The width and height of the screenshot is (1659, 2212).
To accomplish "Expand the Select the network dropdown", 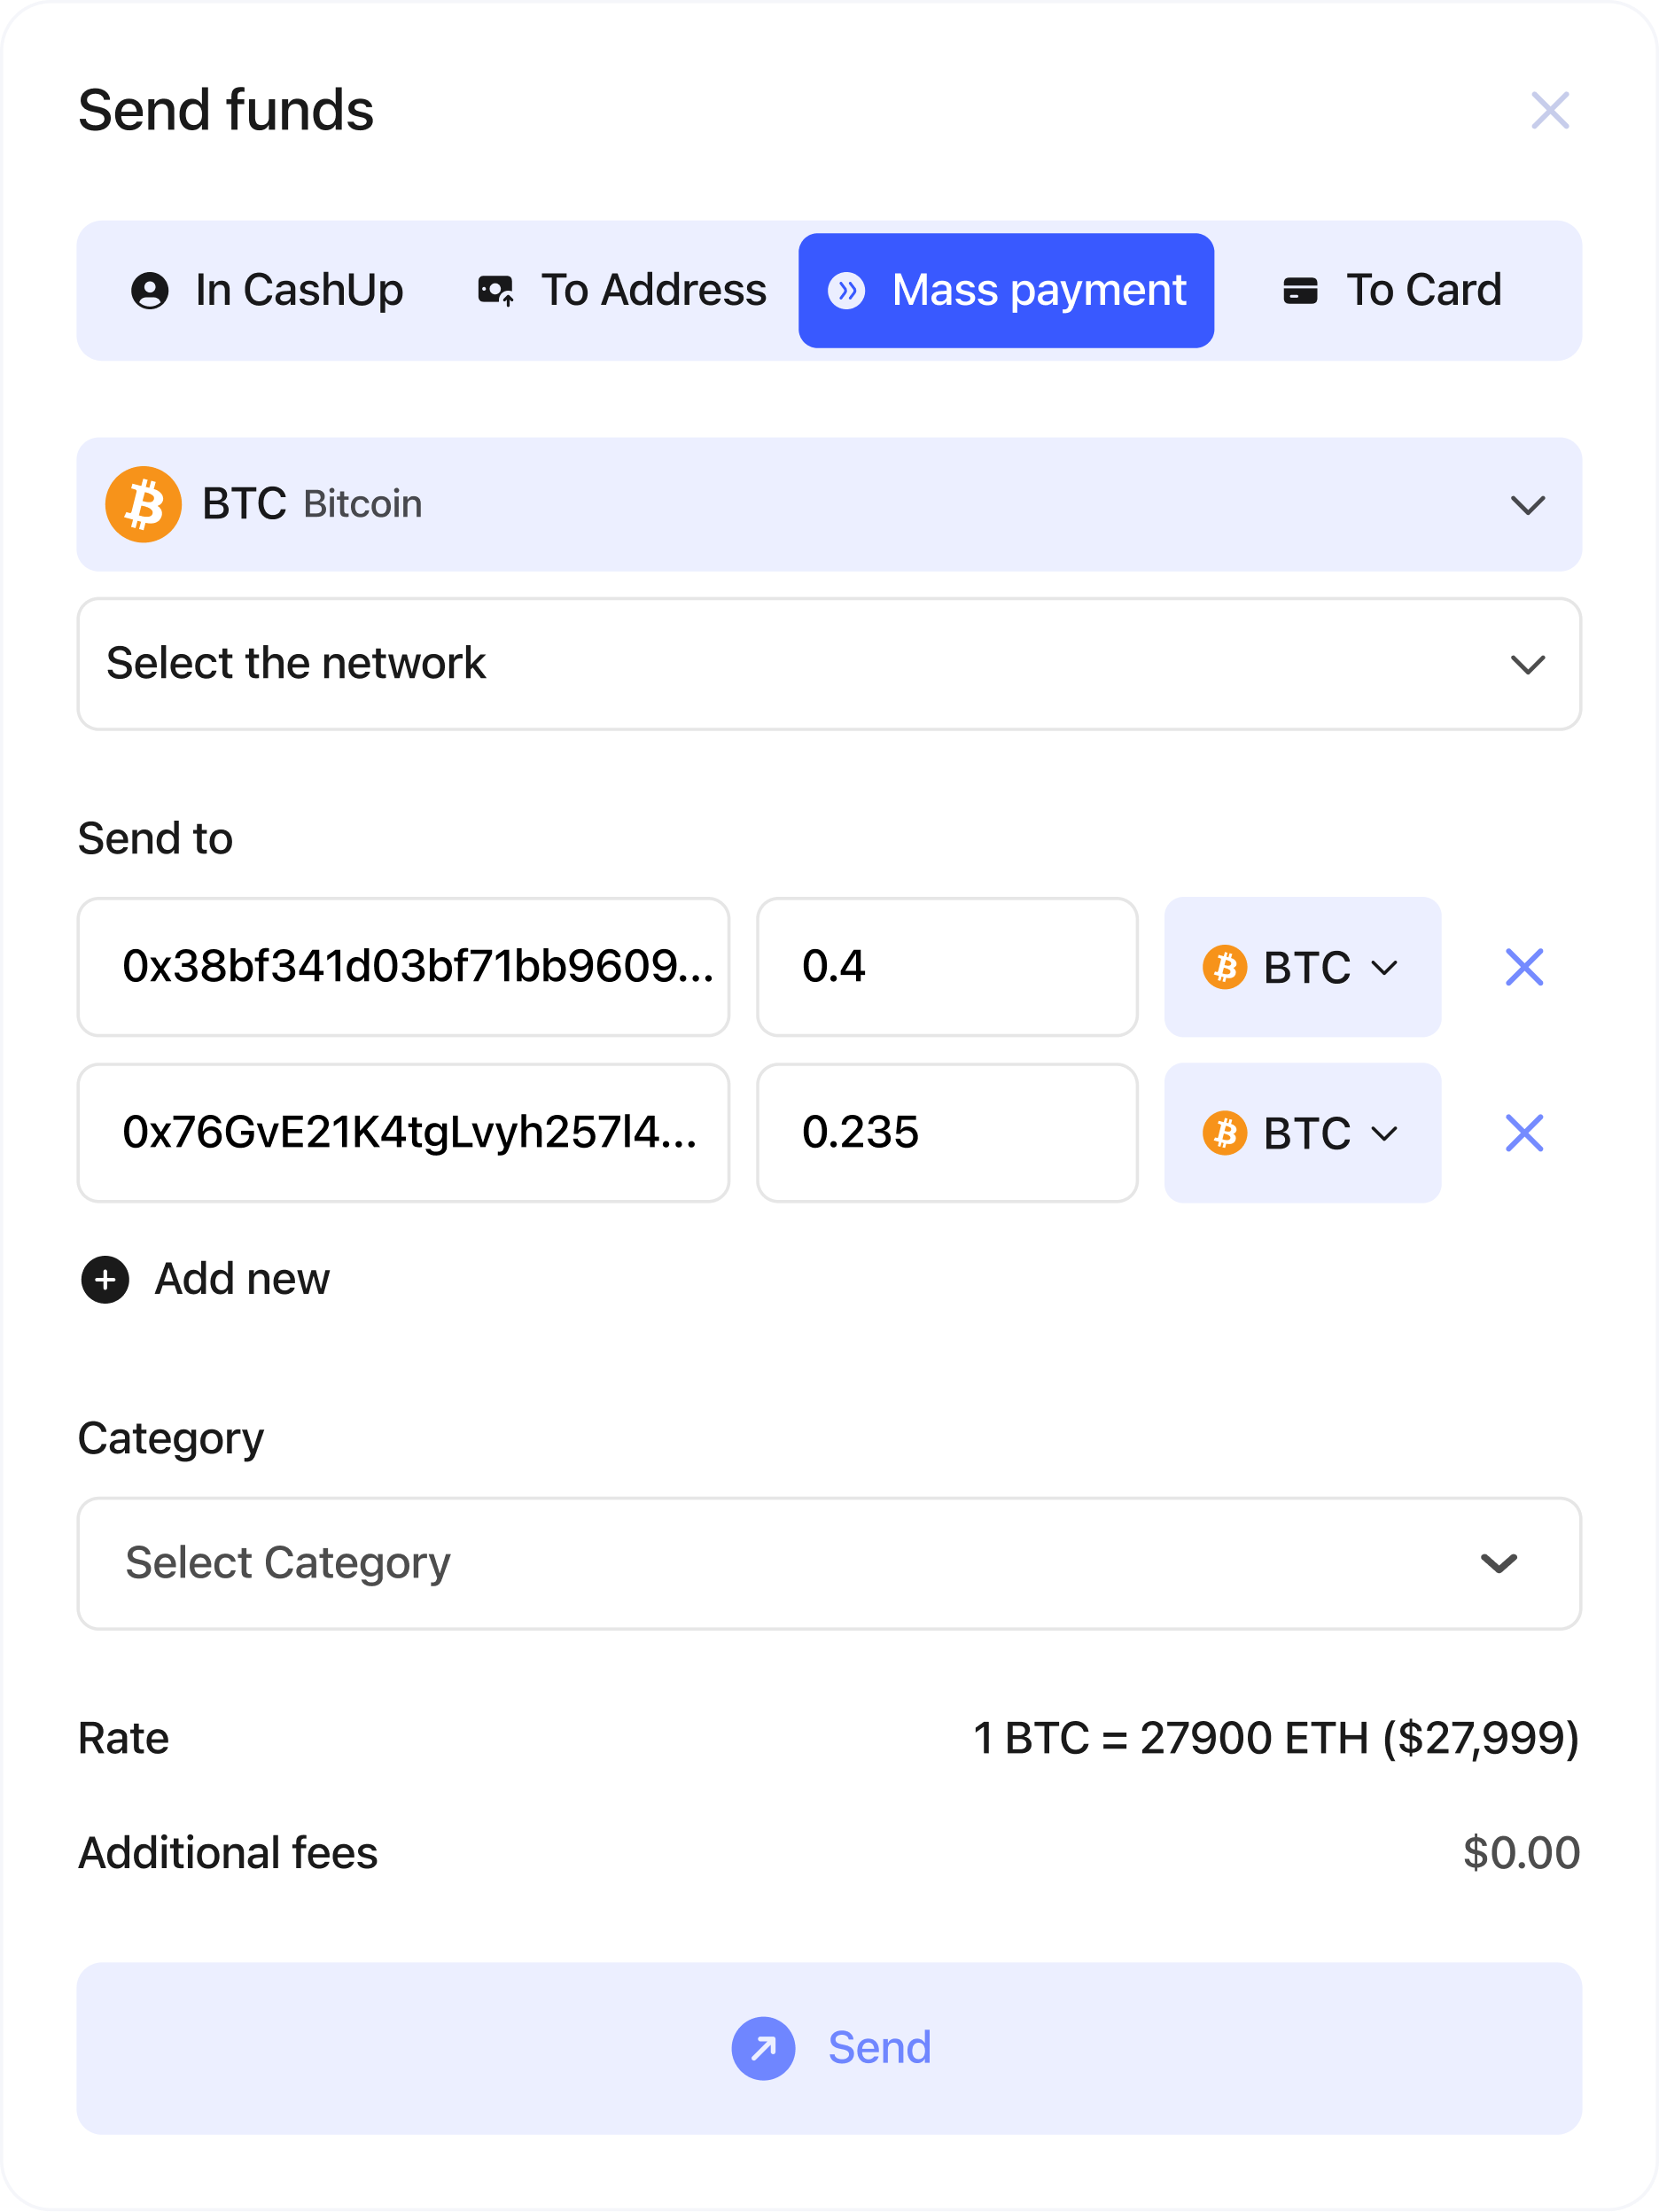I will [1527, 664].
